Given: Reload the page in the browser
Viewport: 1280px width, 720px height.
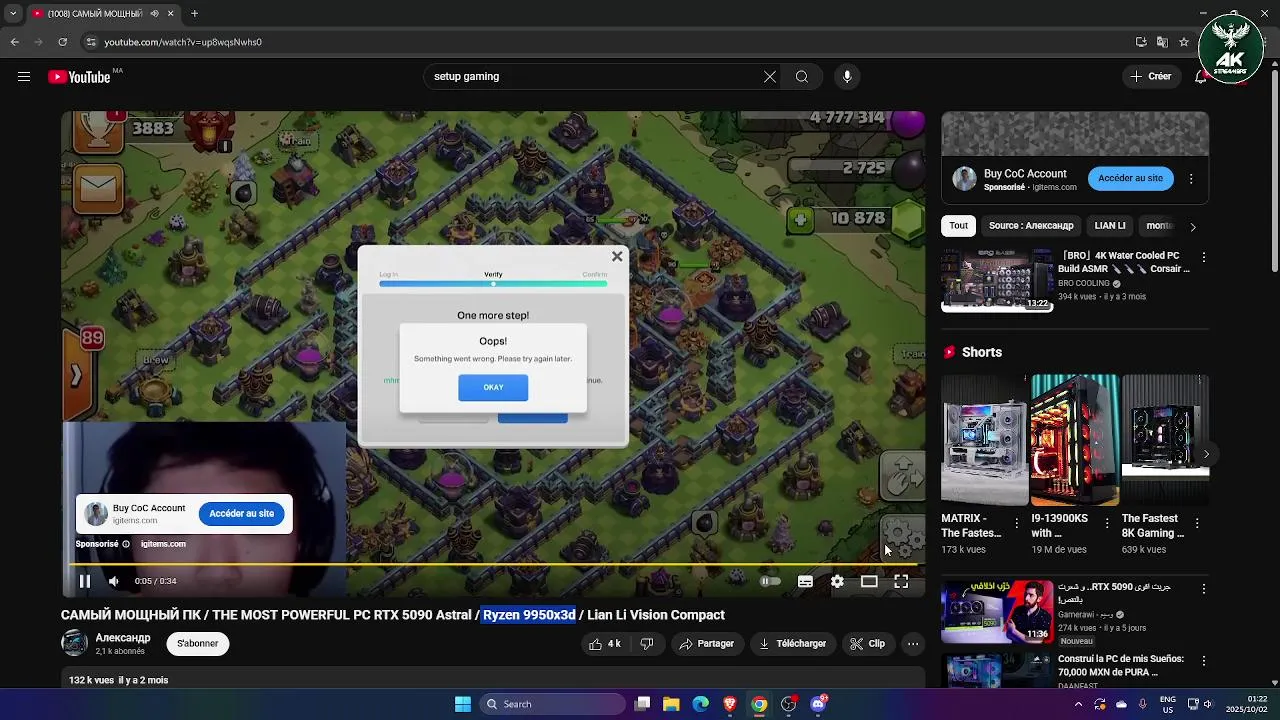Looking at the screenshot, I should point(63,42).
